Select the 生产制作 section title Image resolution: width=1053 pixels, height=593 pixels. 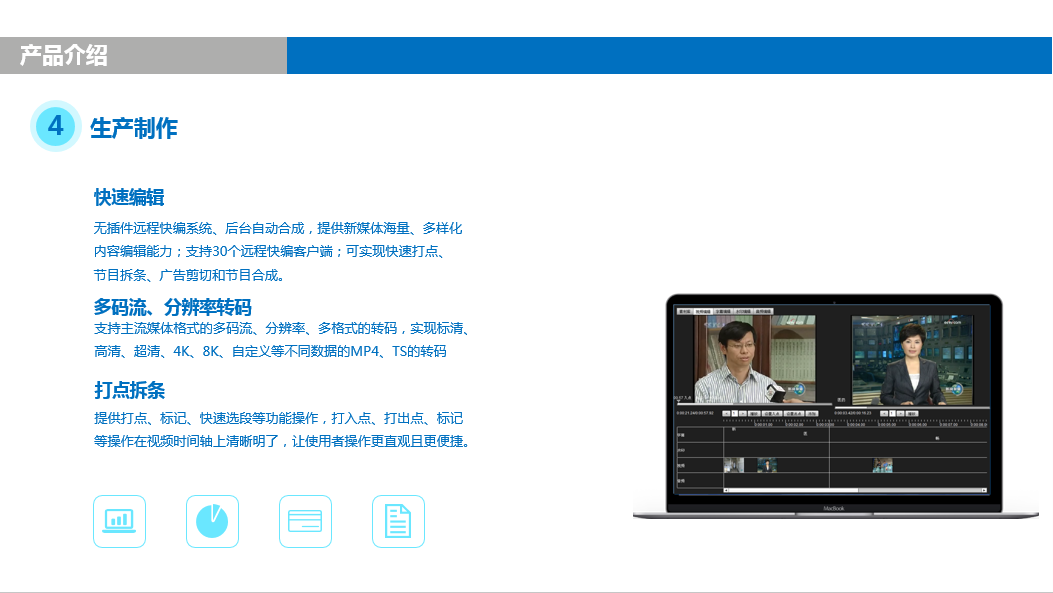pyautogui.click(x=134, y=128)
